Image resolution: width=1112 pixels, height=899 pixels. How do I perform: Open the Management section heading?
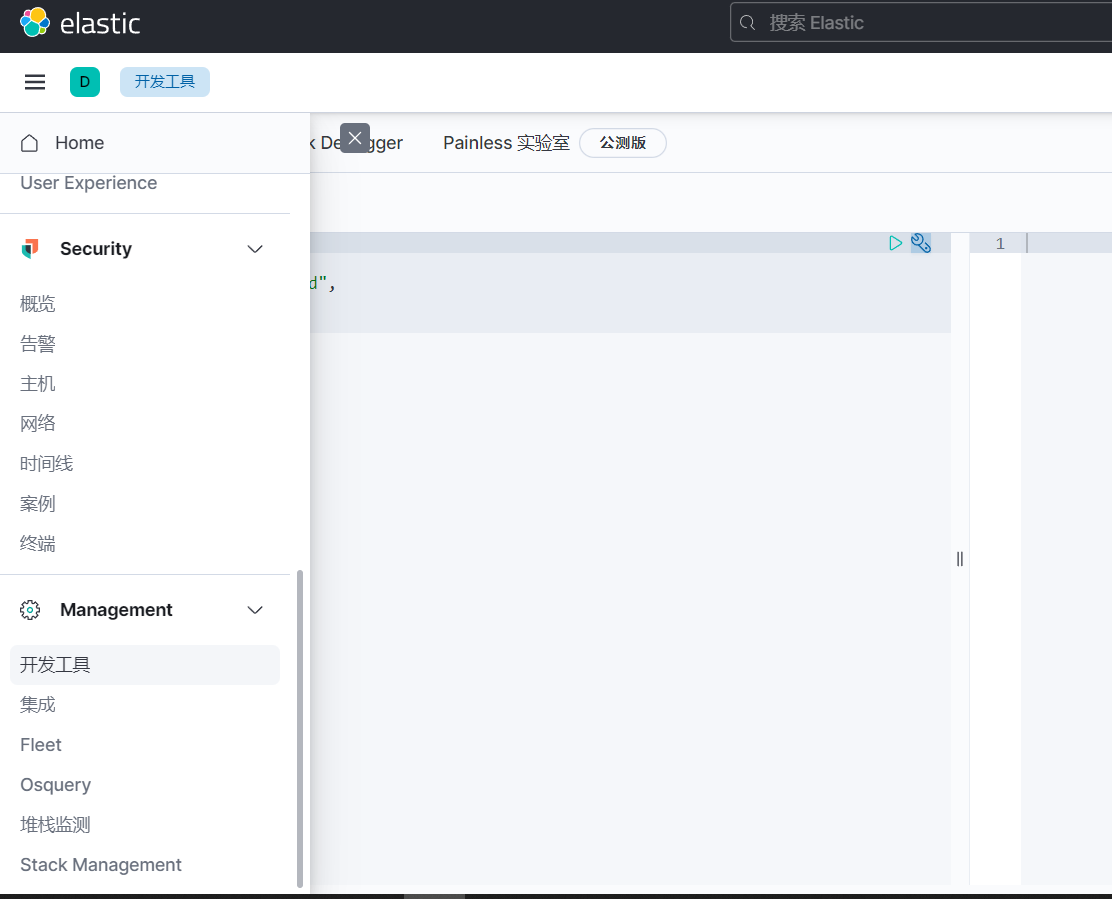116,610
